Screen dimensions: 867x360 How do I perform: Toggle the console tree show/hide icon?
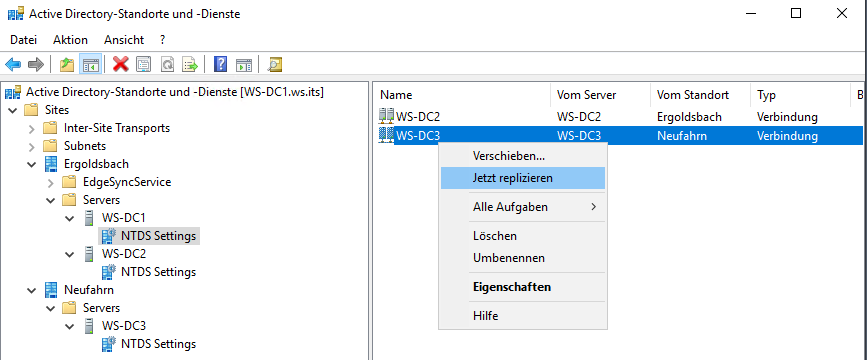pos(90,65)
